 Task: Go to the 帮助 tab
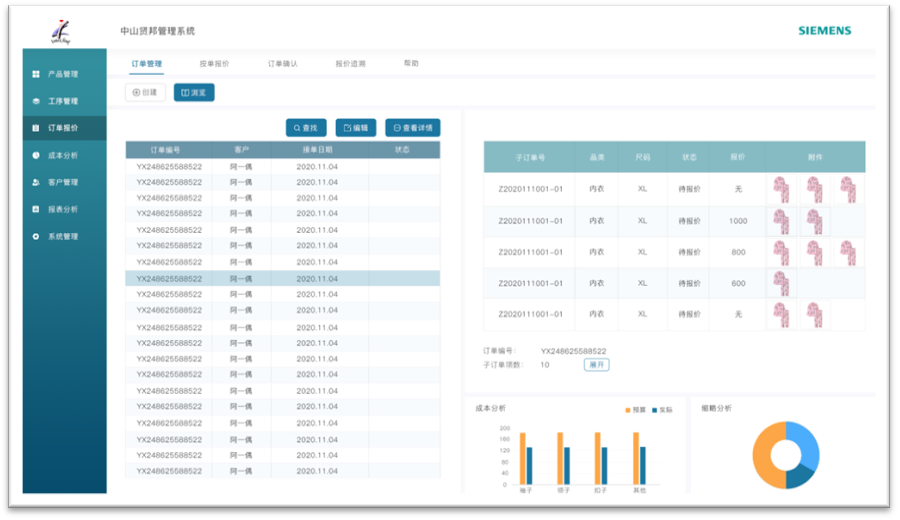[411, 63]
